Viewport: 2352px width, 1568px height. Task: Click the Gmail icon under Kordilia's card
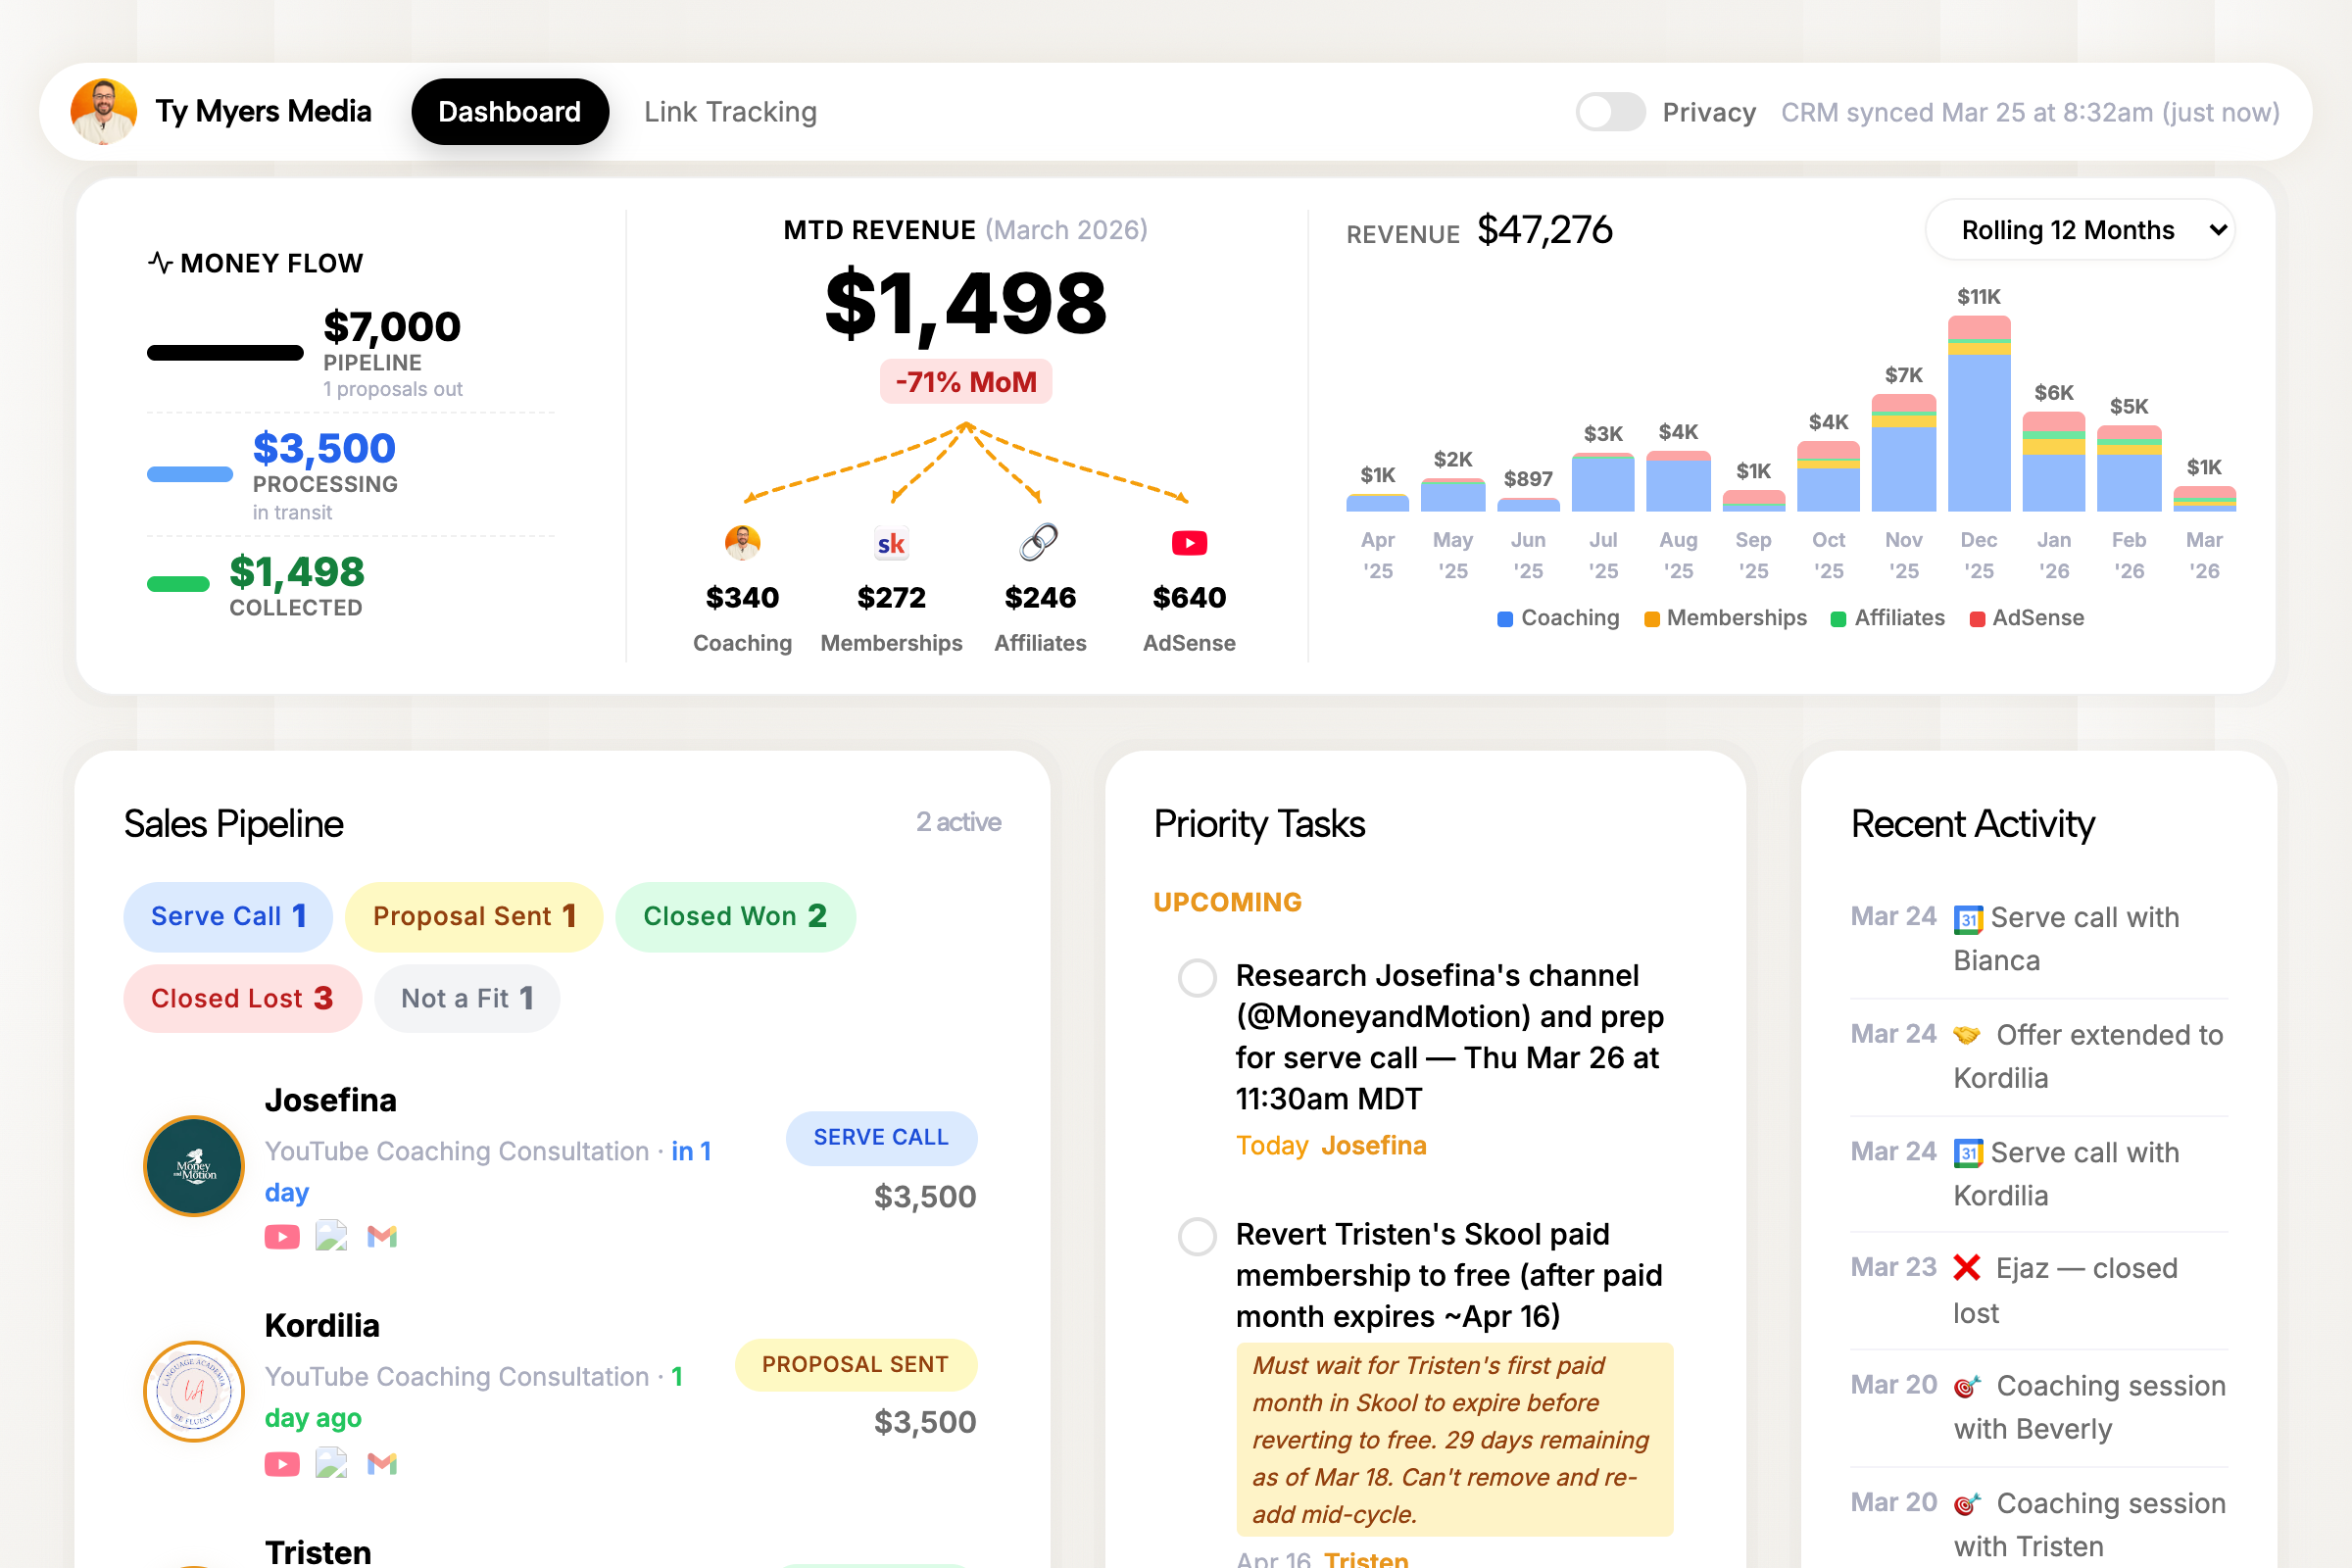coord(383,1462)
